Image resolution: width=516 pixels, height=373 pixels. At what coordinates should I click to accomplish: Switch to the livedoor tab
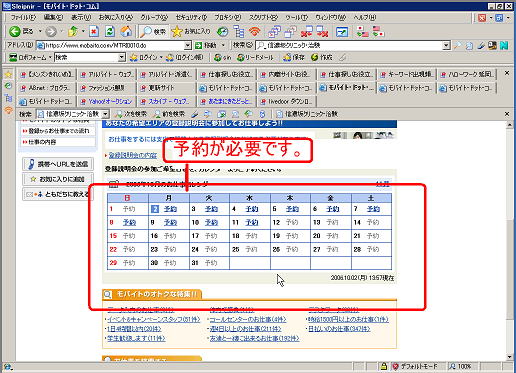(x=287, y=101)
